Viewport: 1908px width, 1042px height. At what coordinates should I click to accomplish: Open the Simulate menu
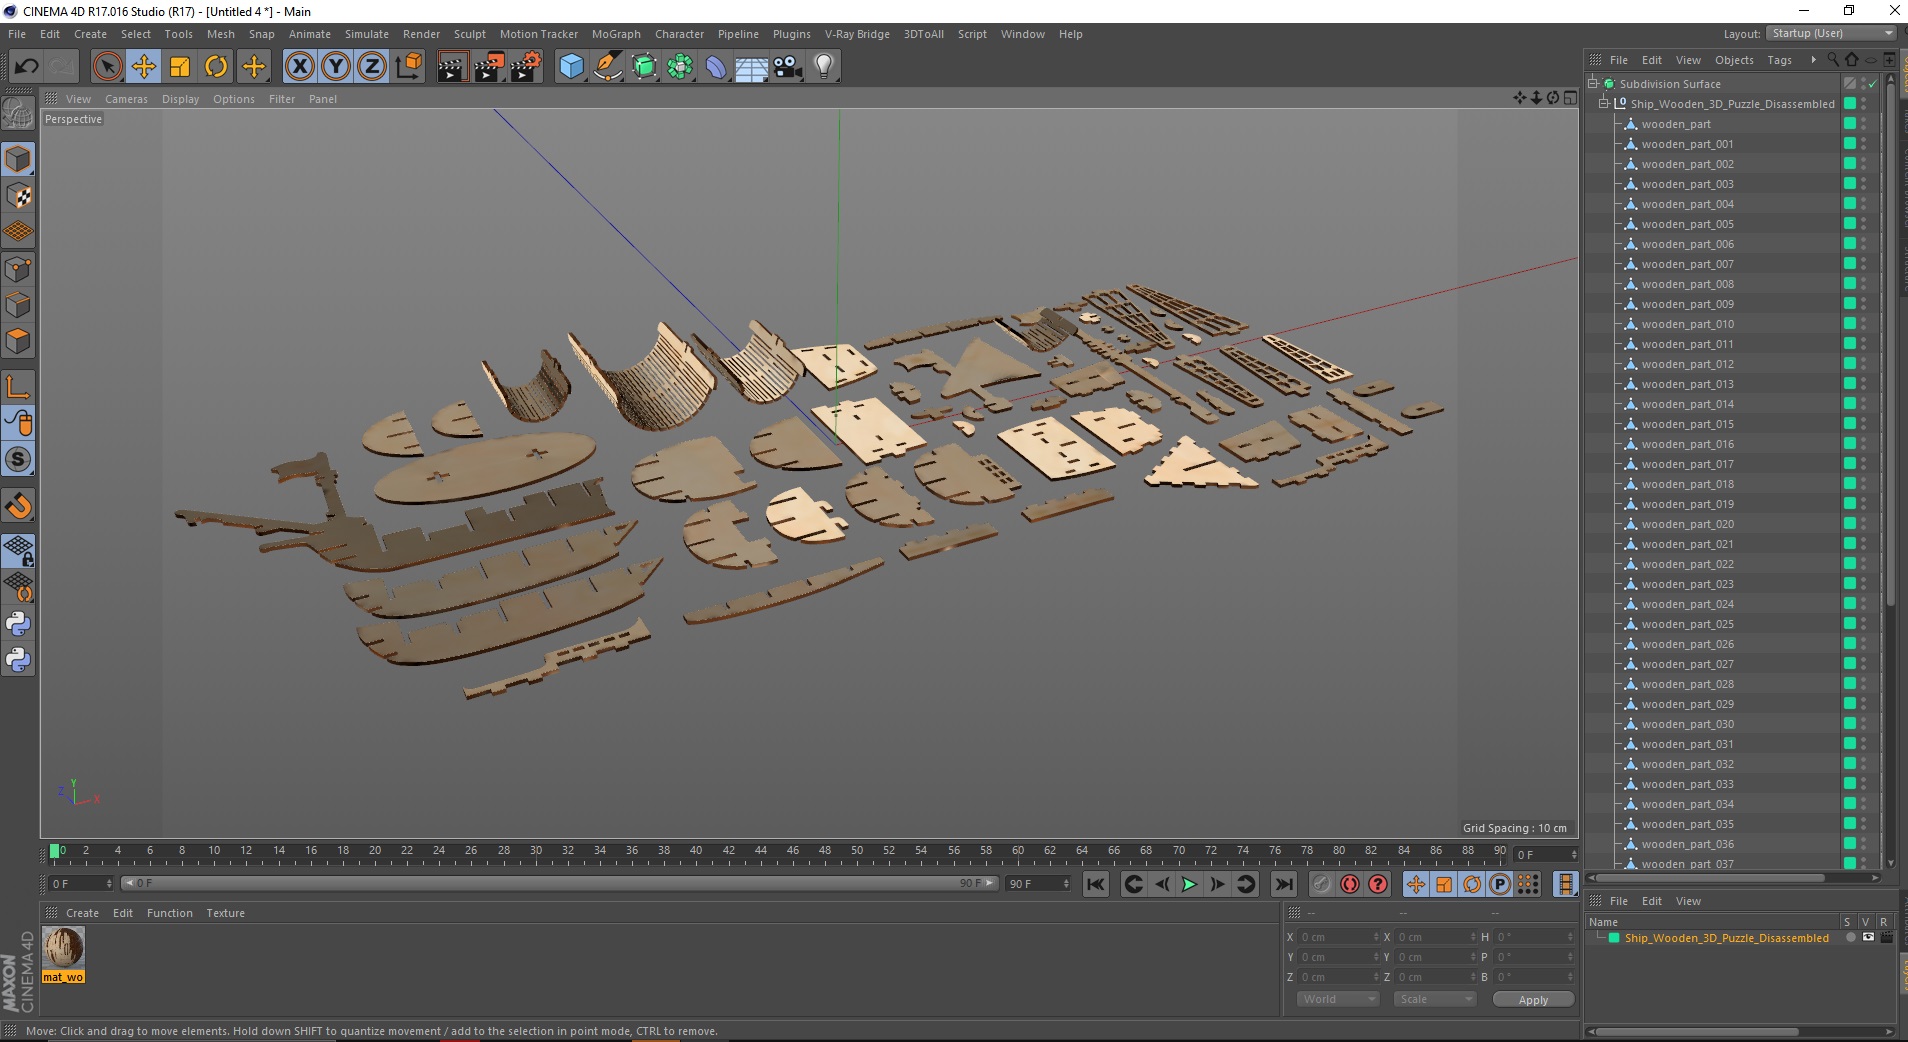[x=367, y=34]
